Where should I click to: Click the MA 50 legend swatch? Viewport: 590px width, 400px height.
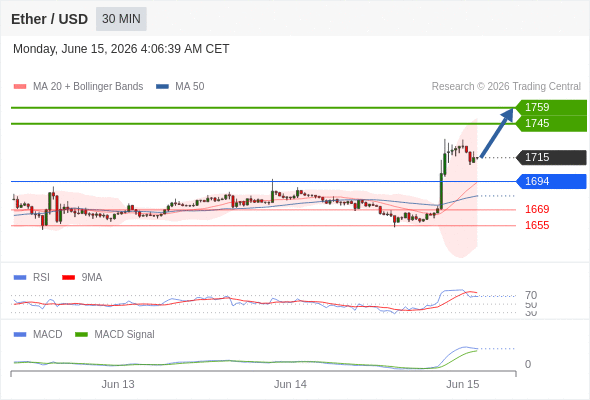(162, 87)
